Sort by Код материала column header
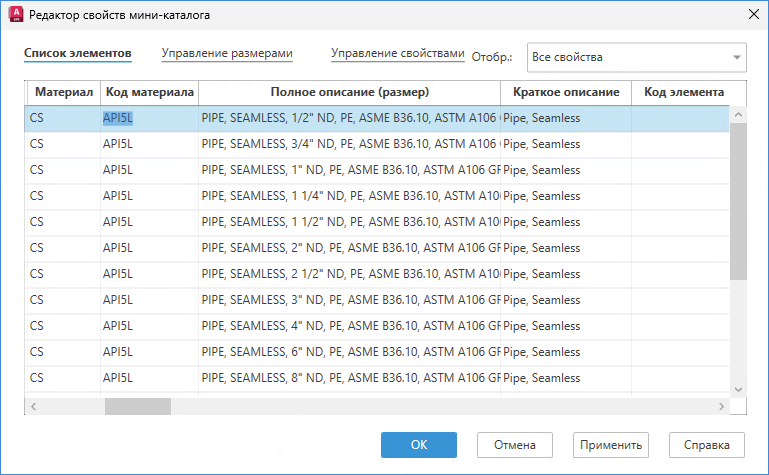This screenshot has width=769, height=475. tap(149, 92)
